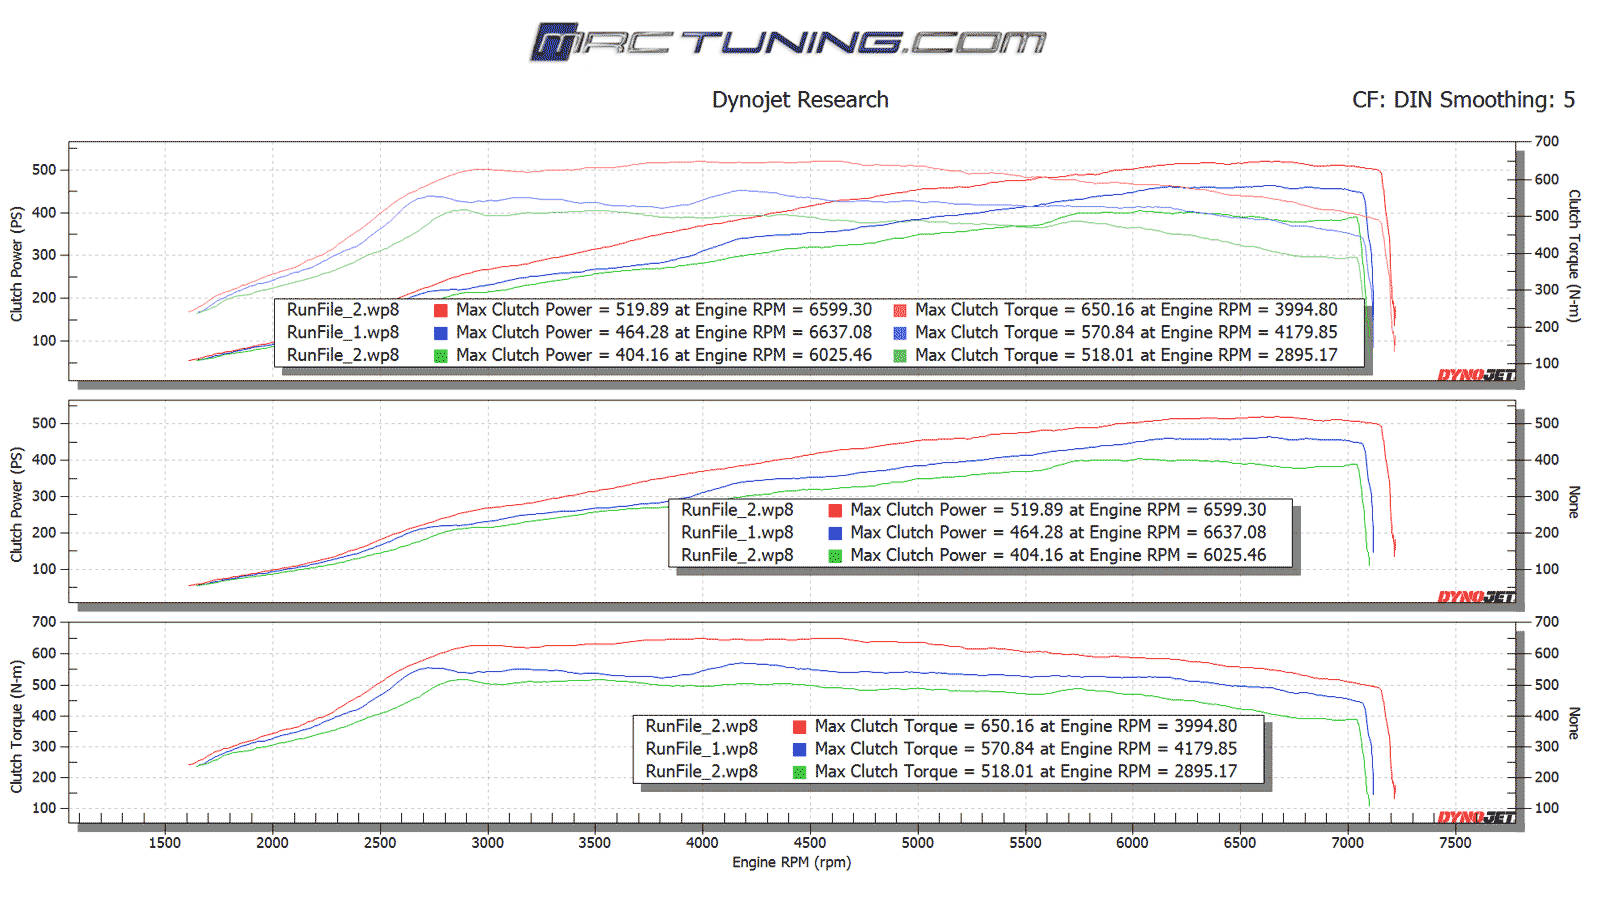Click red Max Clutch Power swatch in top legend

coord(440,310)
